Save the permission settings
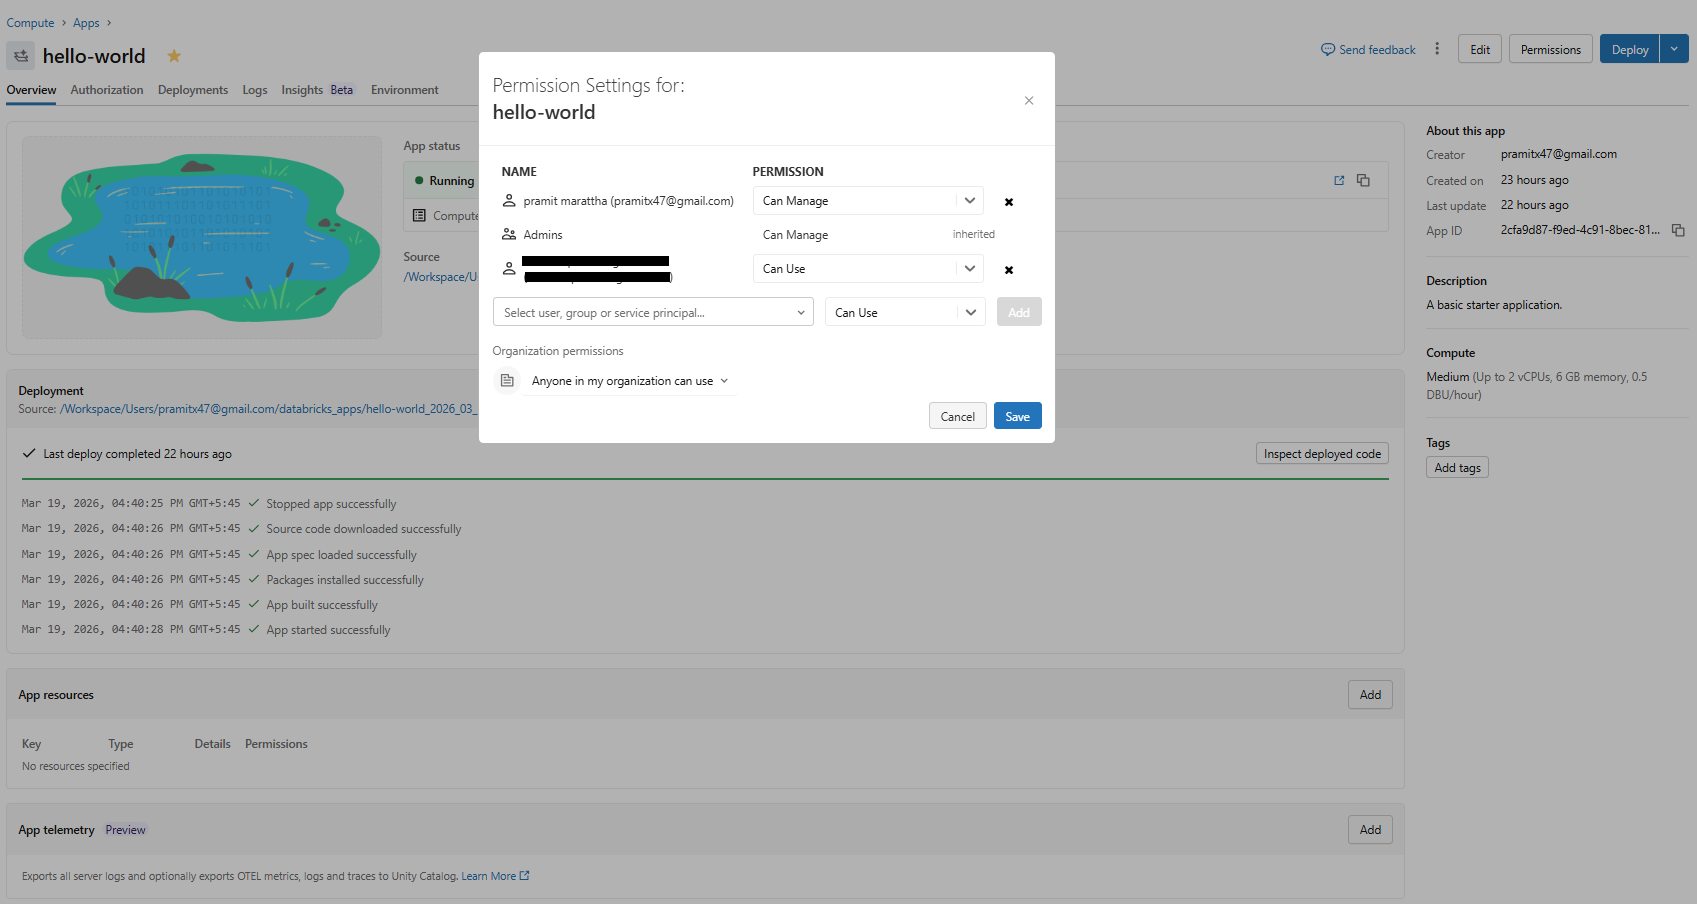Image resolution: width=1697 pixels, height=904 pixels. (1017, 415)
